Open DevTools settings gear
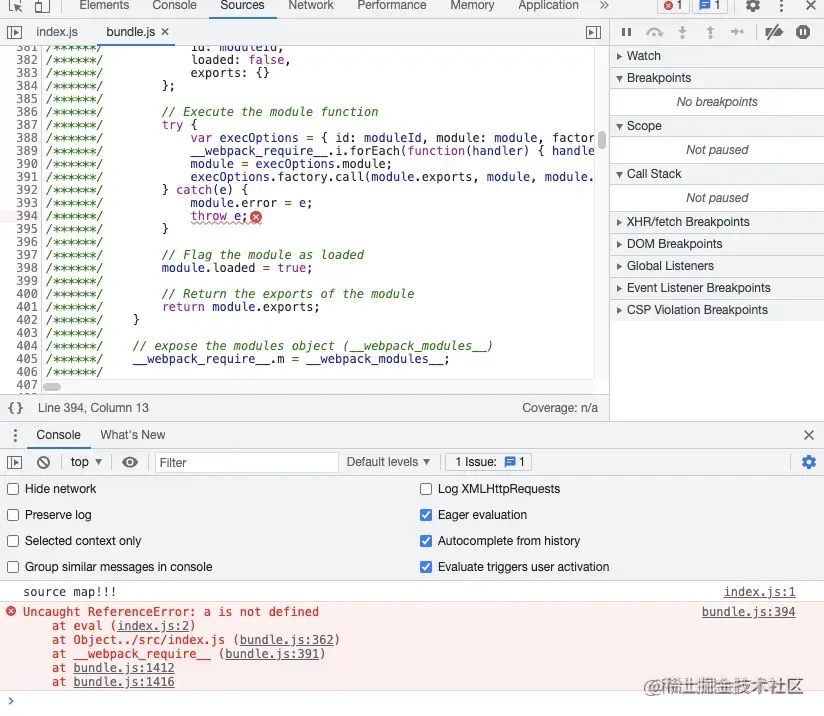The width and height of the screenshot is (824, 716). pos(753,5)
